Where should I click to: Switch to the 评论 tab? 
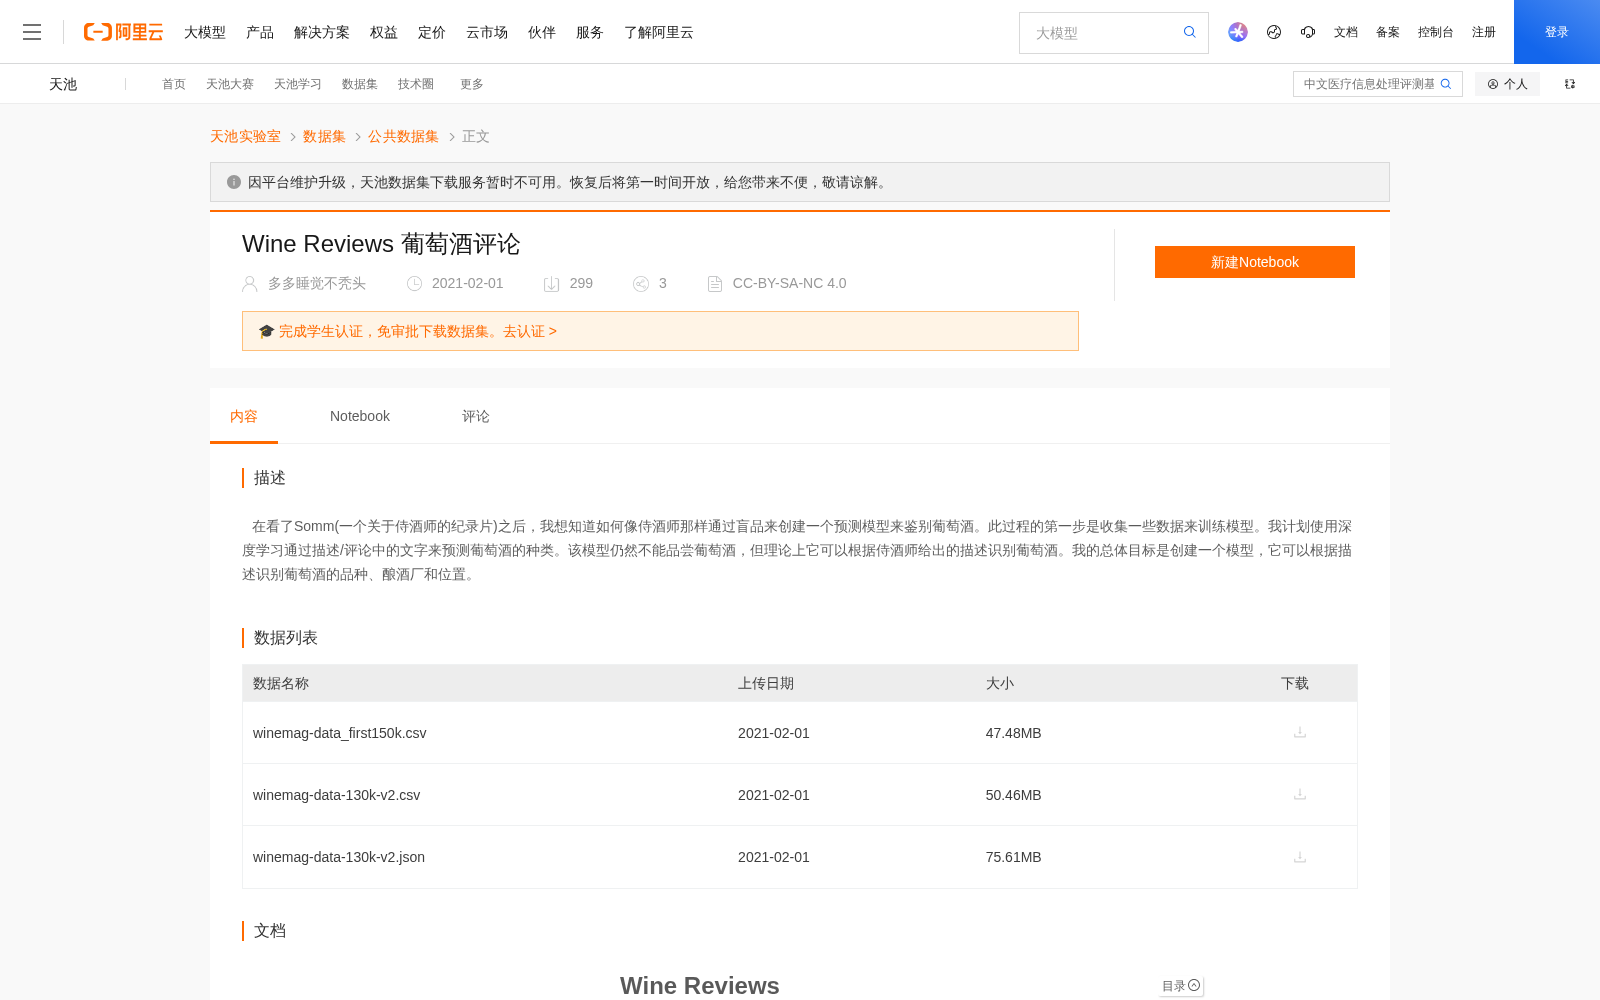coord(476,416)
